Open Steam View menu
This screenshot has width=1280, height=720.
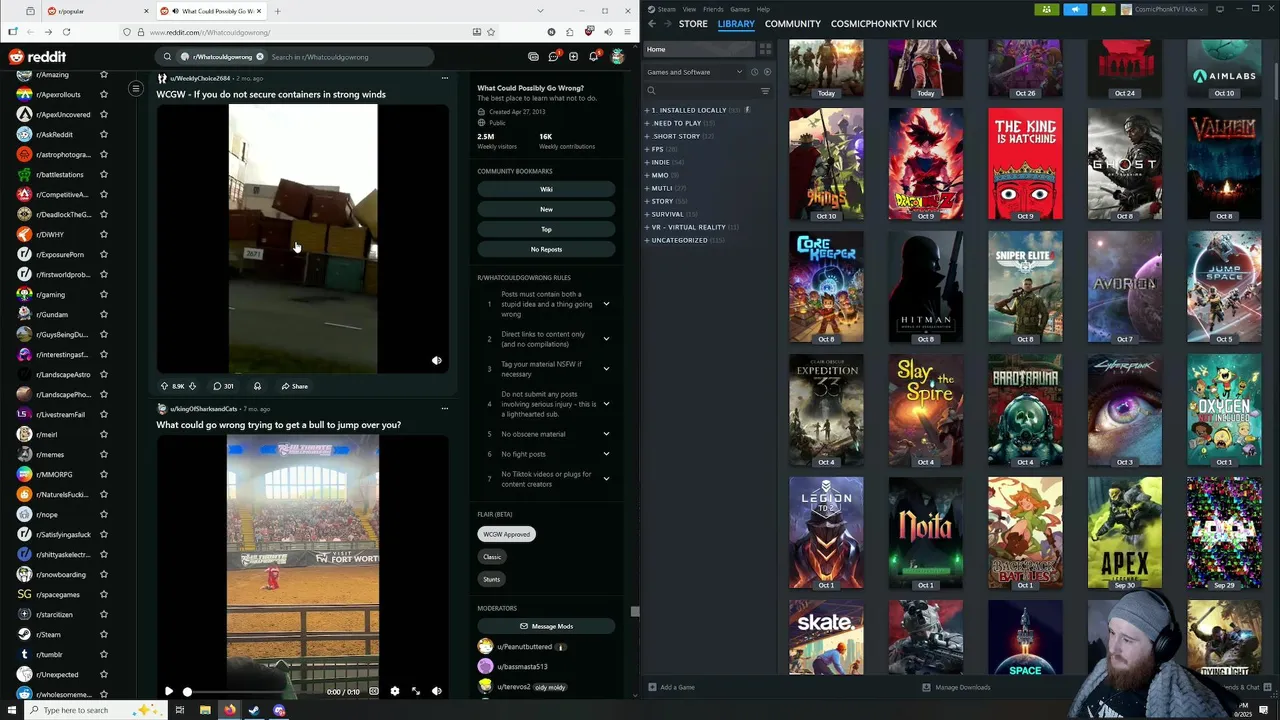(x=689, y=9)
